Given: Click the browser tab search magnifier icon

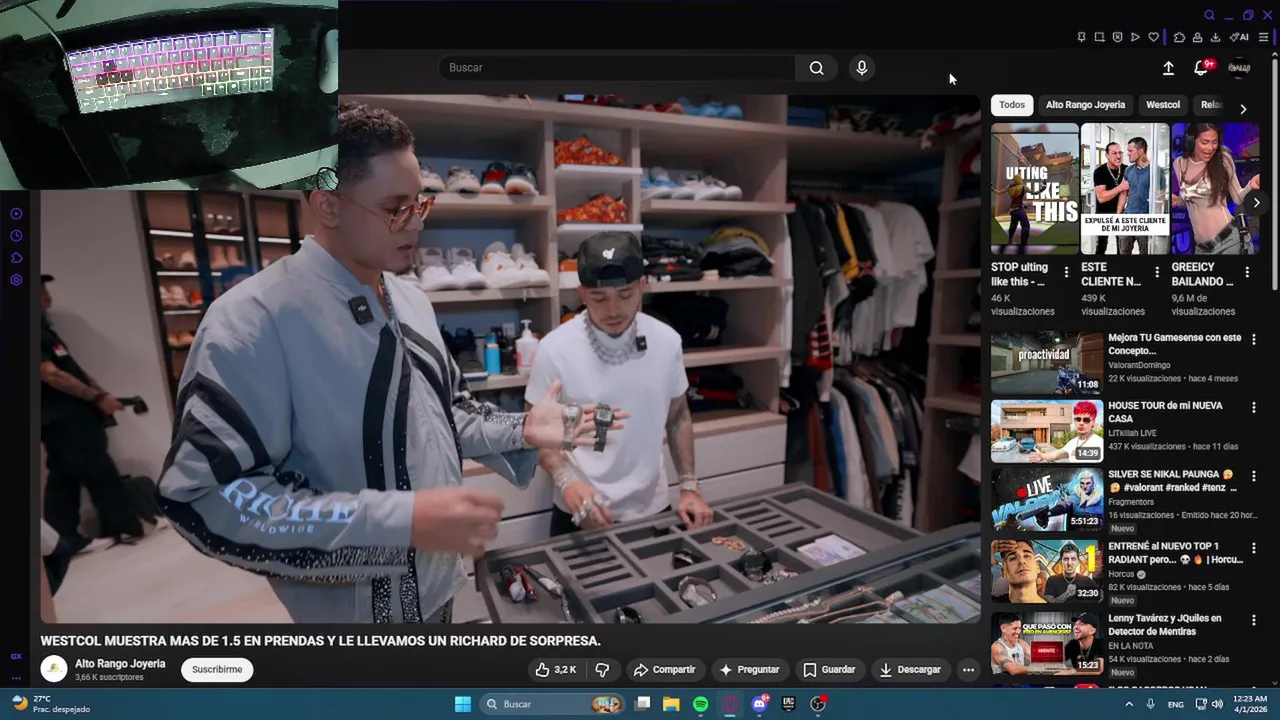Looking at the screenshot, I should pos(1209,15).
